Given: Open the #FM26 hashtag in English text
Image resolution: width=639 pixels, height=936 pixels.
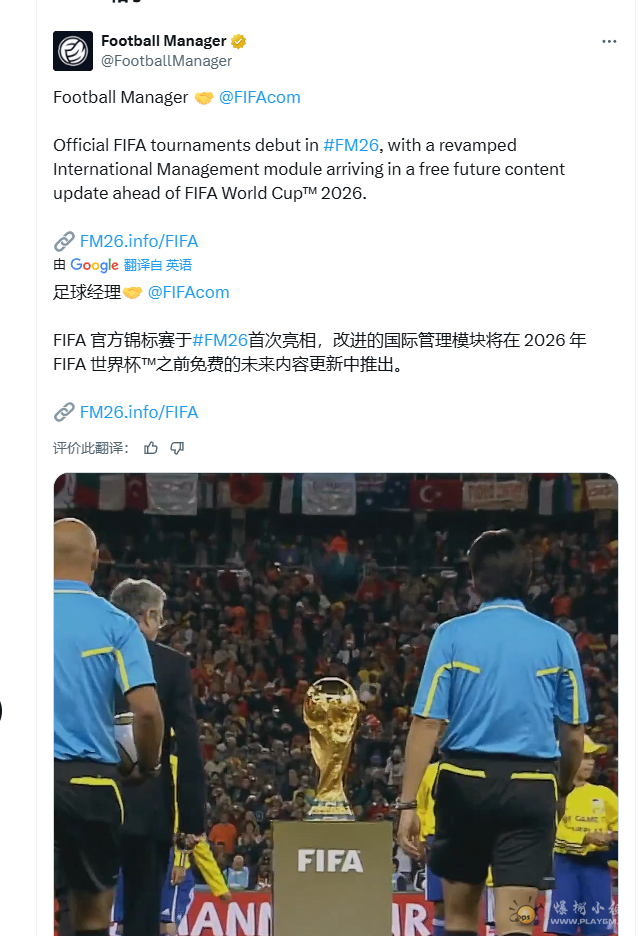Looking at the screenshot, I should pos(351,145).
